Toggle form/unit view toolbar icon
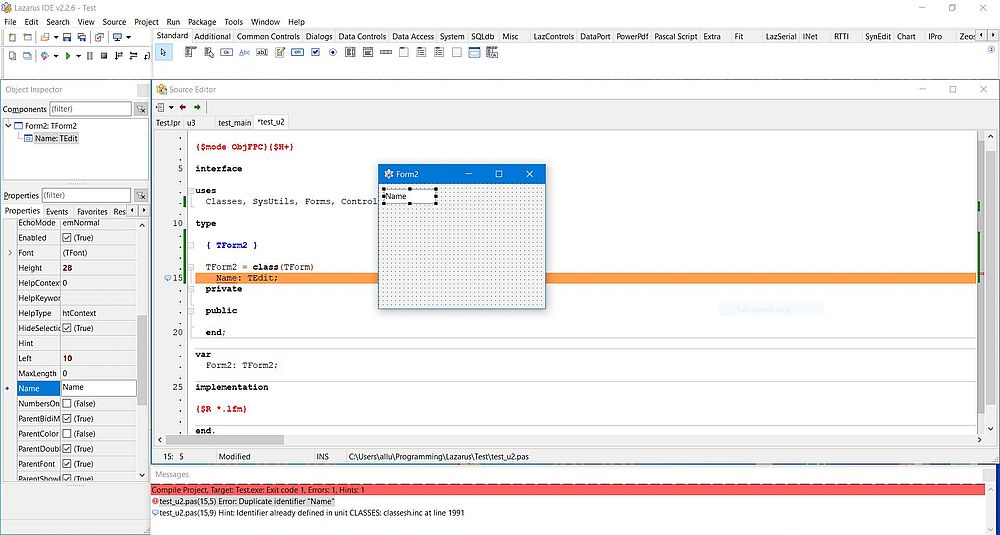This screenshot has height=535, width=1000. [x=99, y=37]
